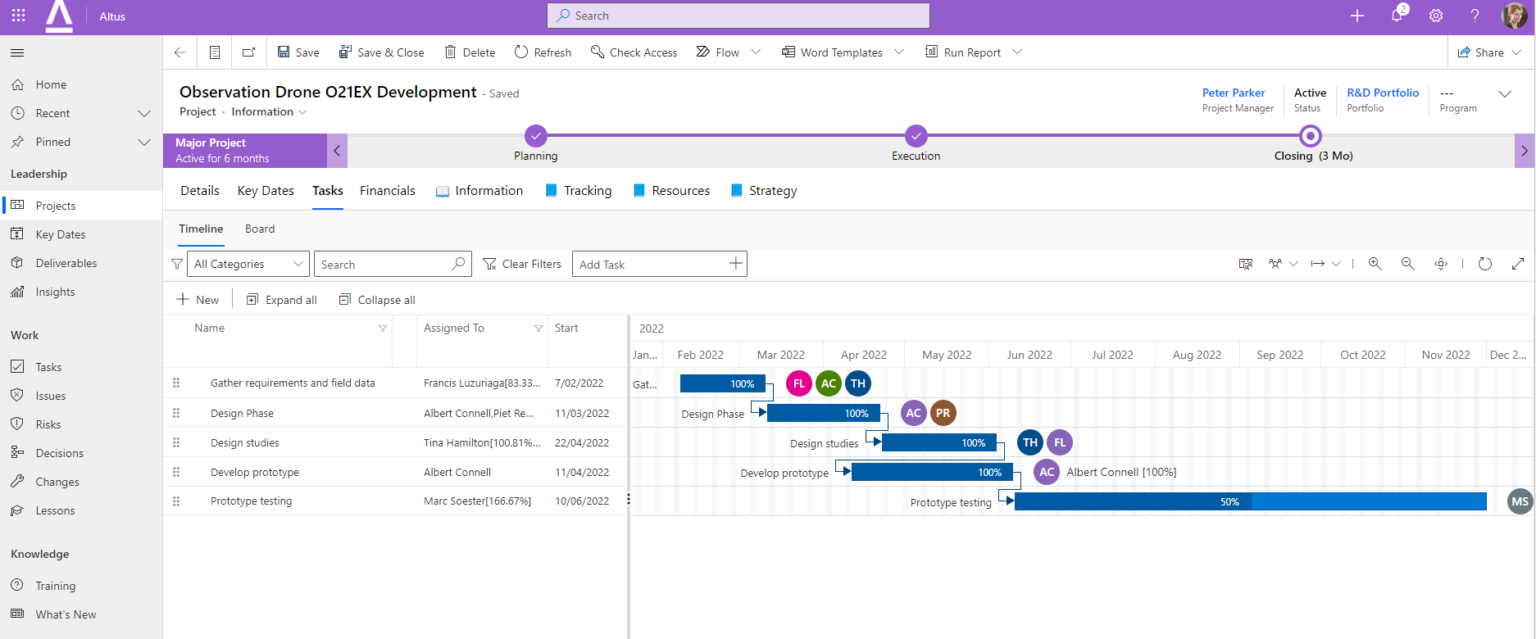Open the All Categories dropdown
The image size is (1536, 639).
coord(247,263)
